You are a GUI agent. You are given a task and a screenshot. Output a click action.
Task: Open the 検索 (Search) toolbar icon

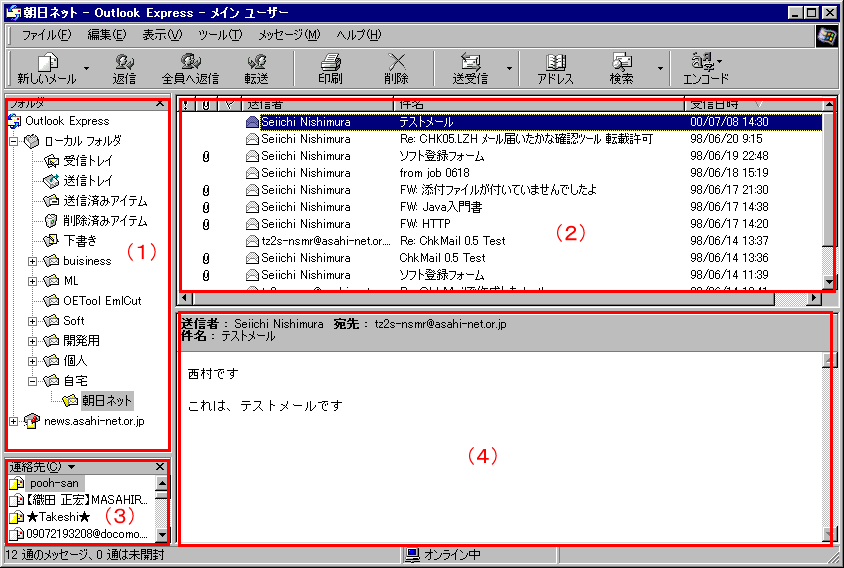[x=621, y=62]
